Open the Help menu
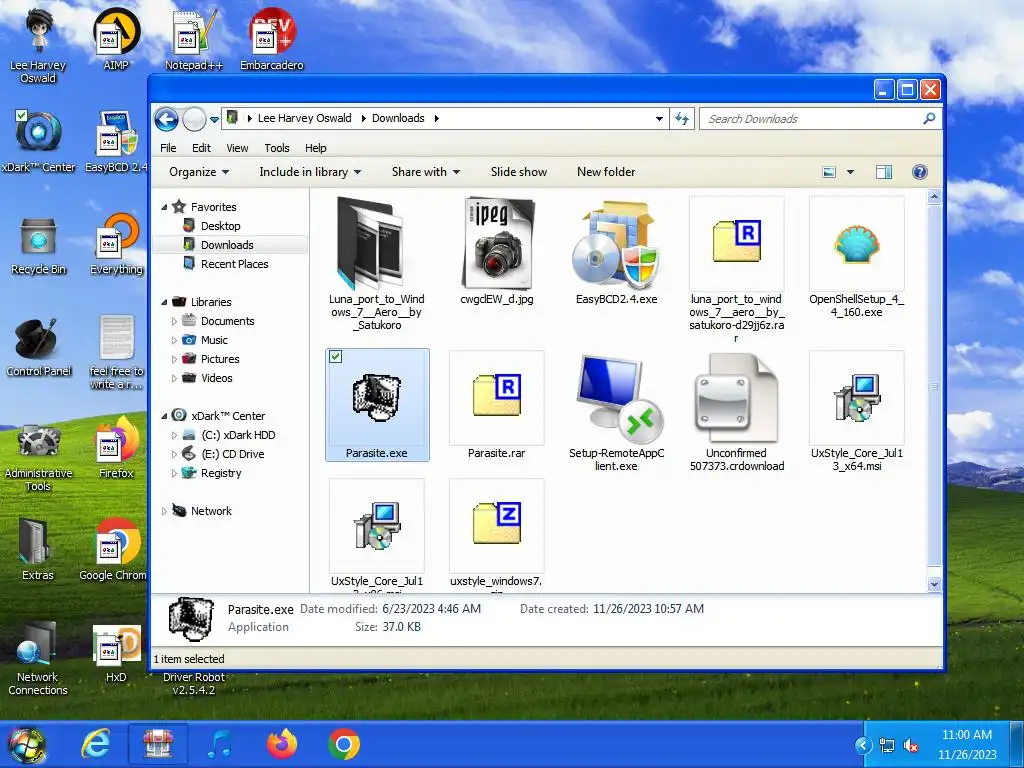This screenshot has width=1024, height=768. click(315, 148)
